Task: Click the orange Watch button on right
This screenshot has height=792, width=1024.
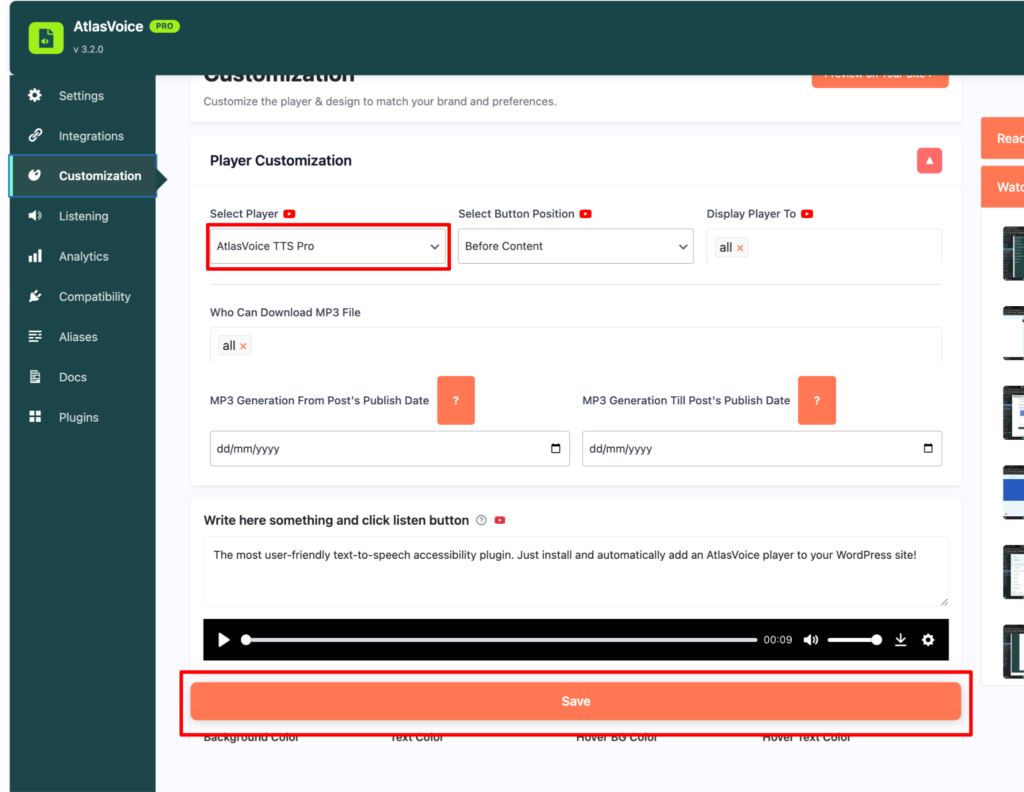Action: [x=1003, y=187]
